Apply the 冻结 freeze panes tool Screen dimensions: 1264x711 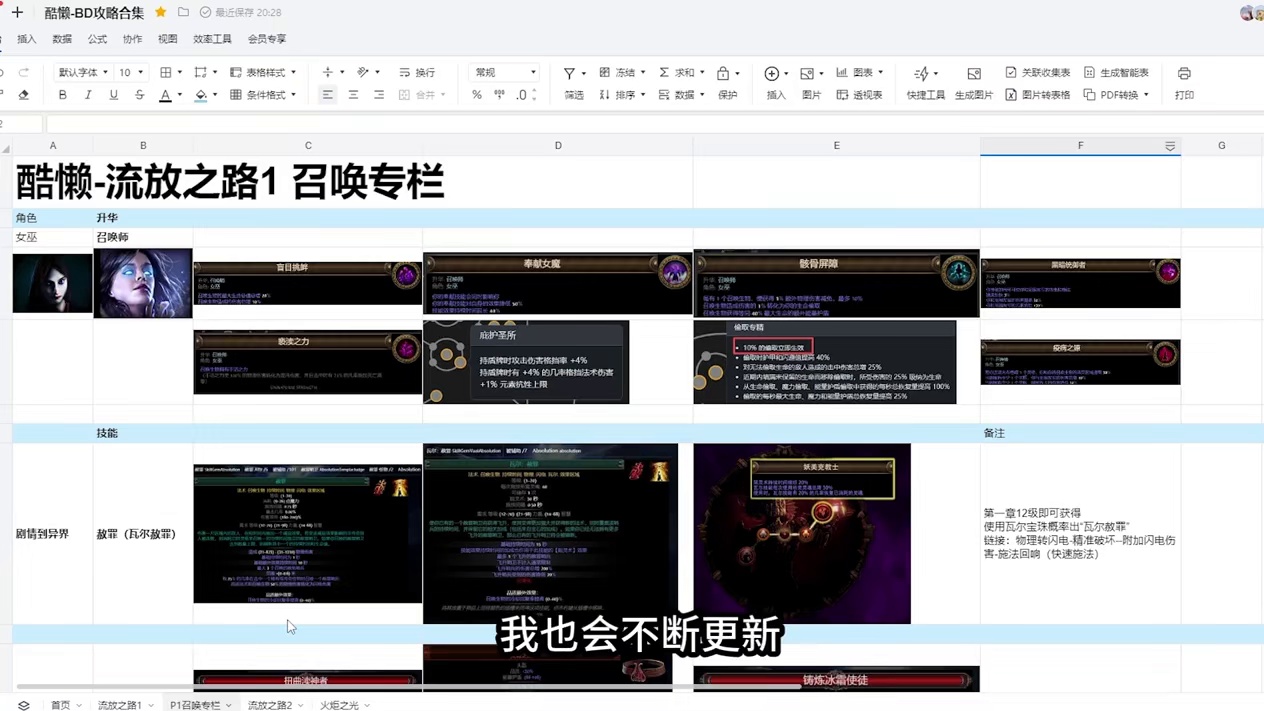[x=625, y=72]
